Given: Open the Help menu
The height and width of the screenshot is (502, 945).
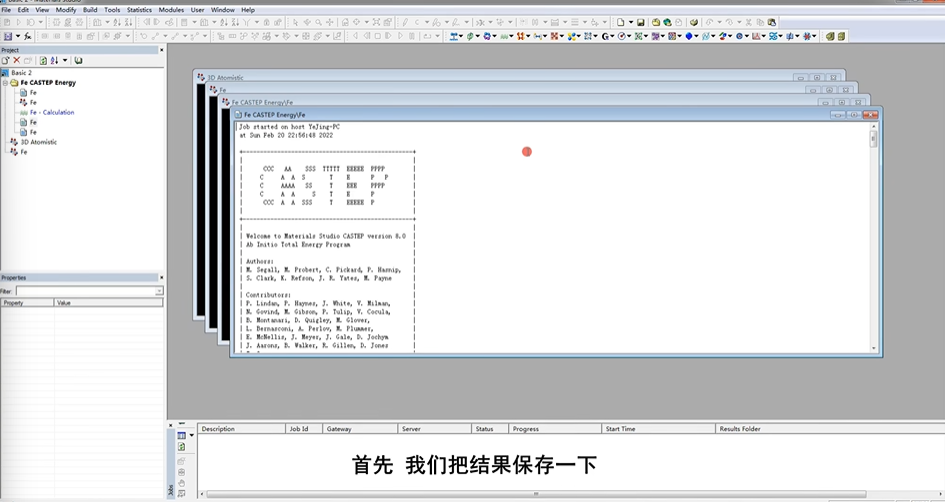Looking at the screenshot, I should 248,10.
